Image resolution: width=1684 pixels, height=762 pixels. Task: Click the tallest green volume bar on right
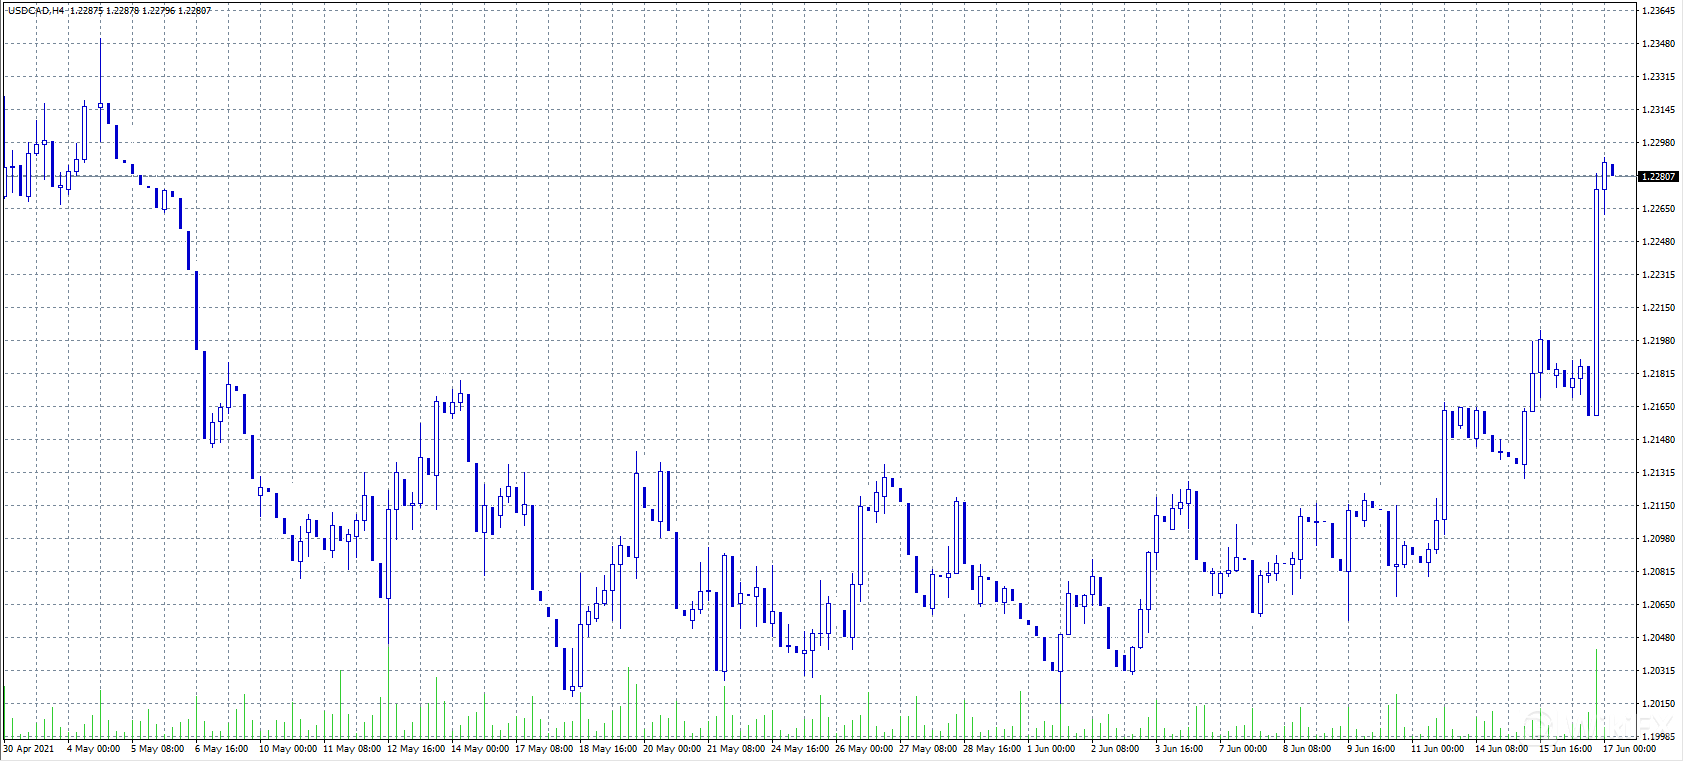pyautogui.click(x=1596, y=695)
